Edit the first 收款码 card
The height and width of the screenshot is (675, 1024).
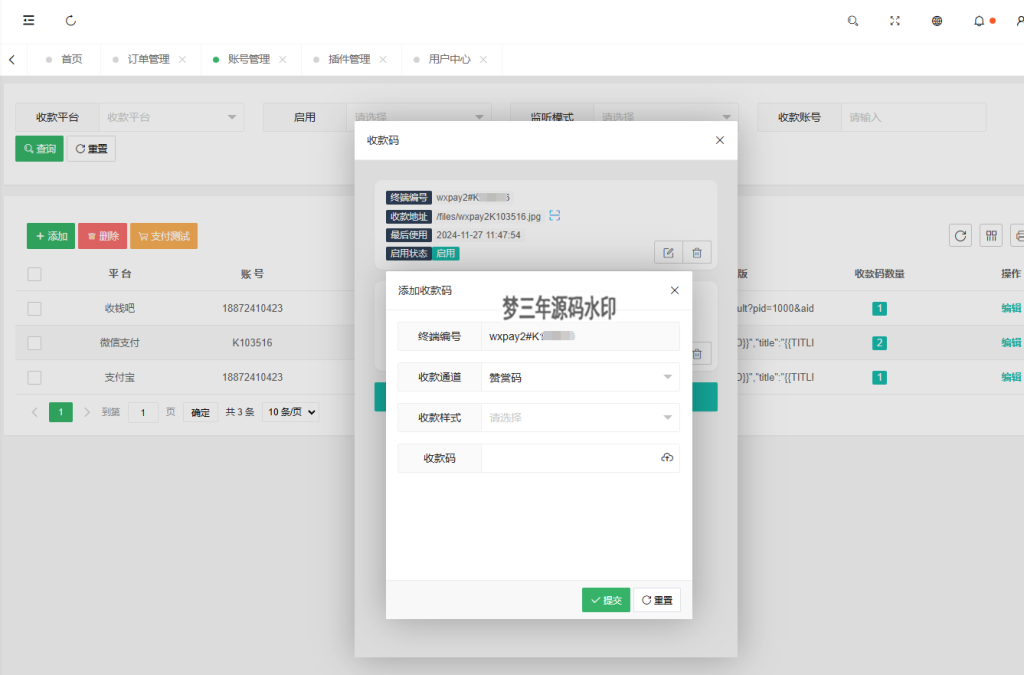(x=668, y=253)
